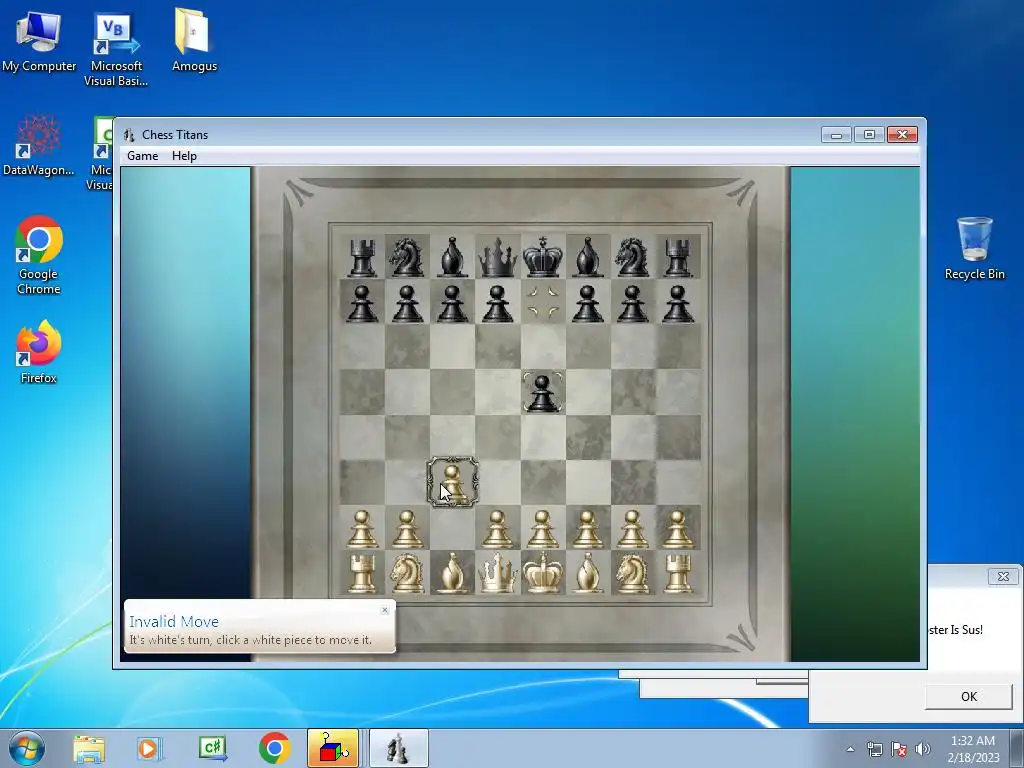Click OK in the Sus dialog
1024x768 pixels.
point(968,696)
